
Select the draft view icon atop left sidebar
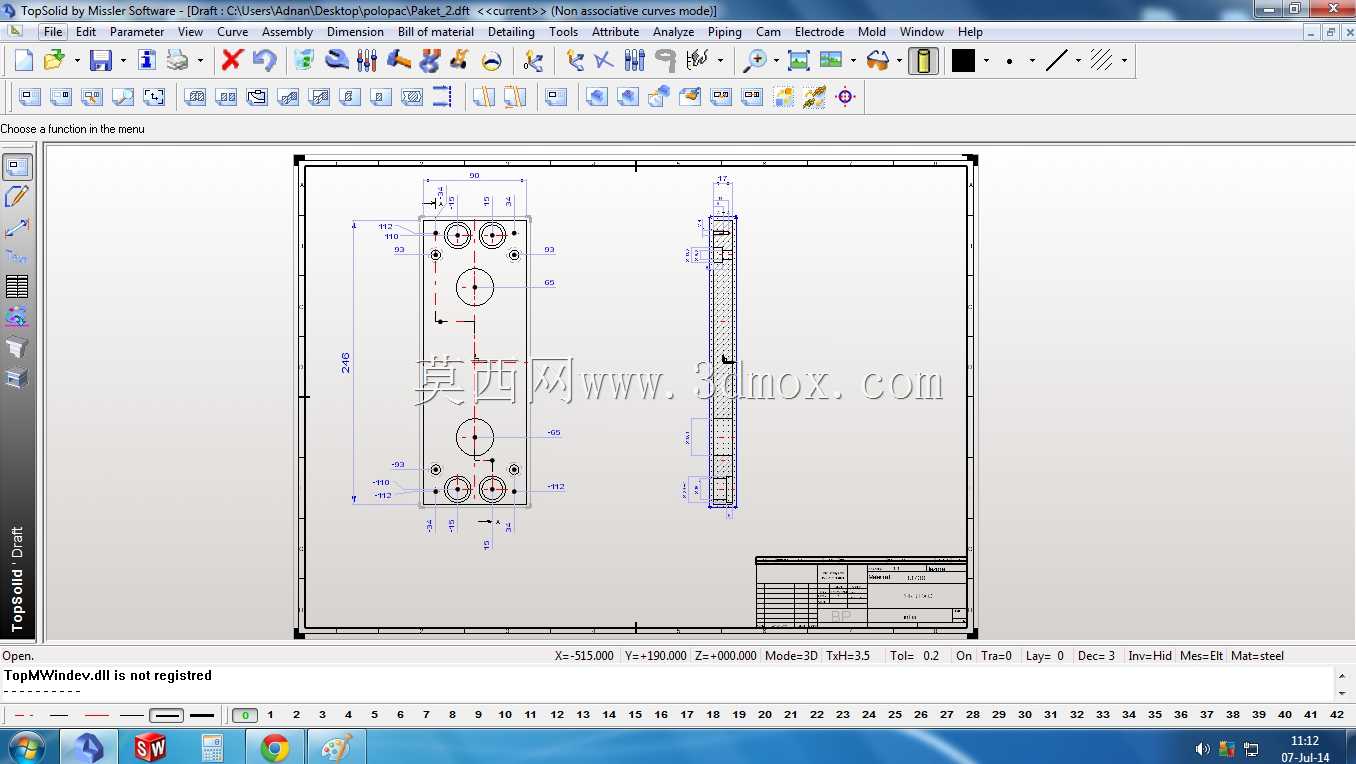pos(17,167)
